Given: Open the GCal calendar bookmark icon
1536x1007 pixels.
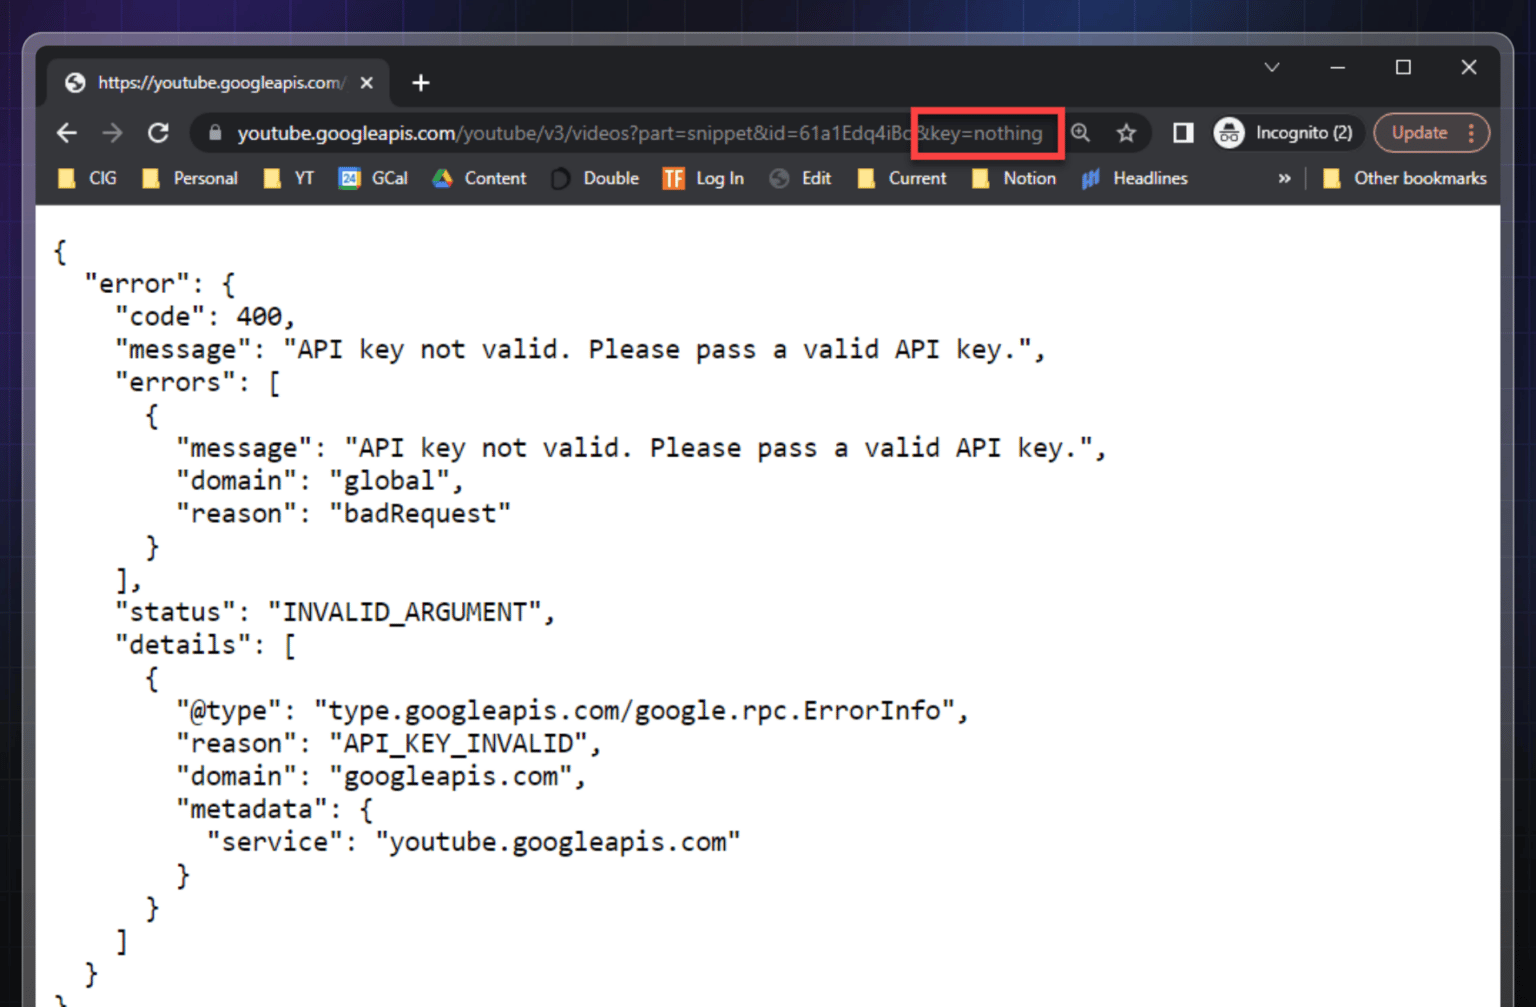Looking at the screenshot, I should click(x=348, y=178).
